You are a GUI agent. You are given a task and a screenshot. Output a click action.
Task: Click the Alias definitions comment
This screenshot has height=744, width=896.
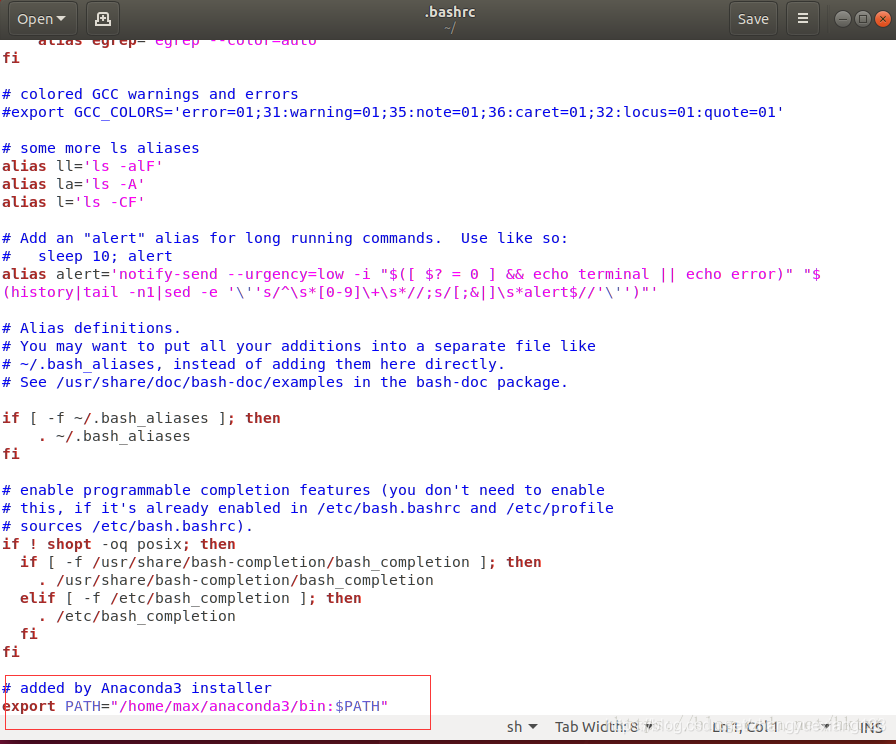[x=90, y=328]
